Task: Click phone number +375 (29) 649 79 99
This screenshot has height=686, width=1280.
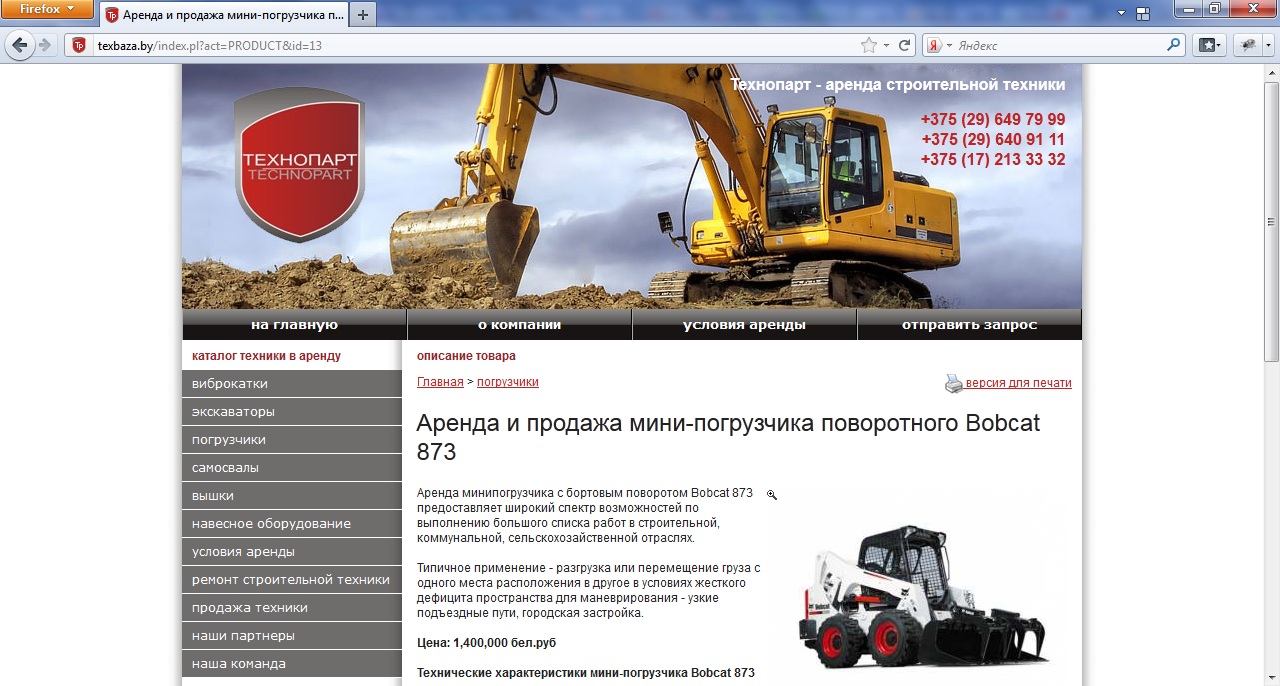Action: pyautogui.click(x=993, y=119)
